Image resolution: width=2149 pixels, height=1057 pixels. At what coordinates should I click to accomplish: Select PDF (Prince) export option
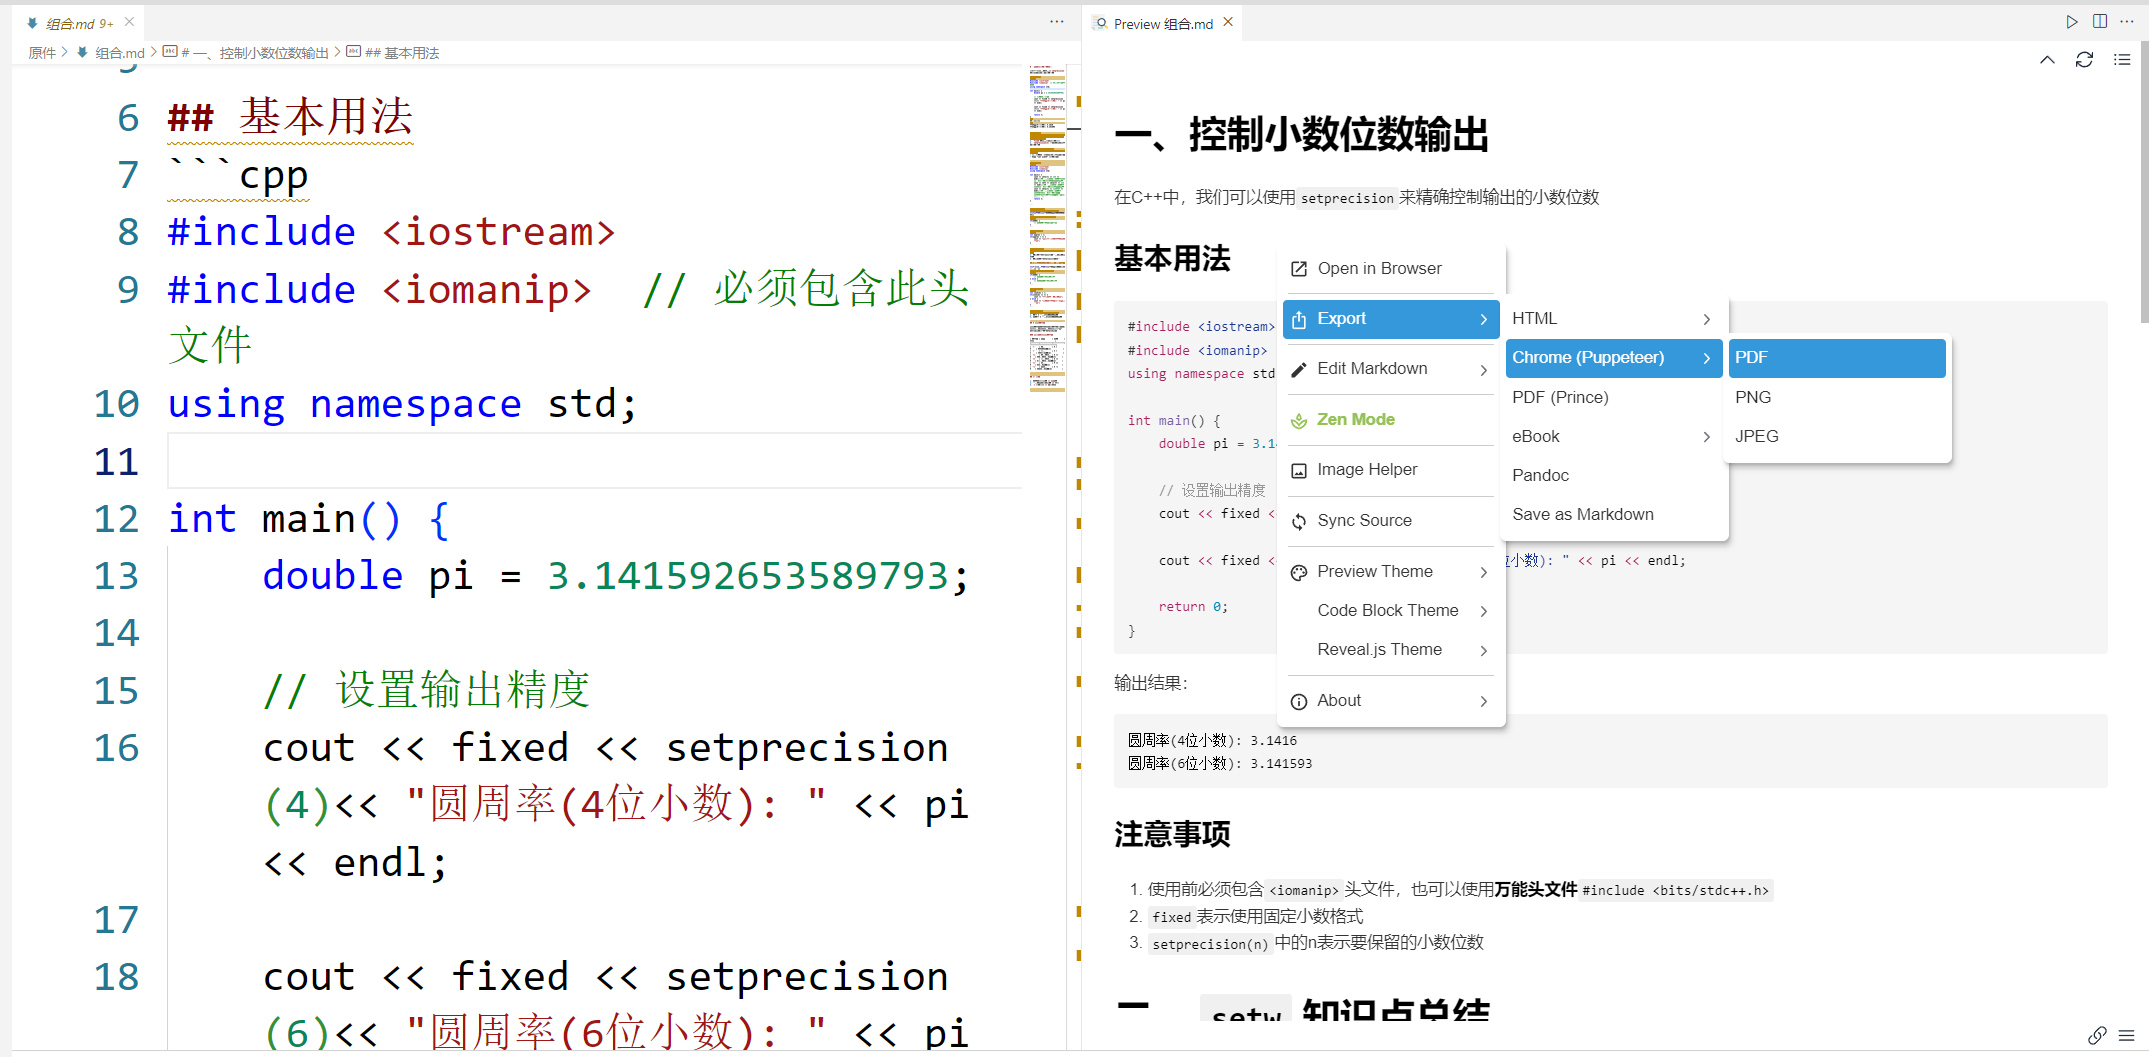click(1614, 397)
